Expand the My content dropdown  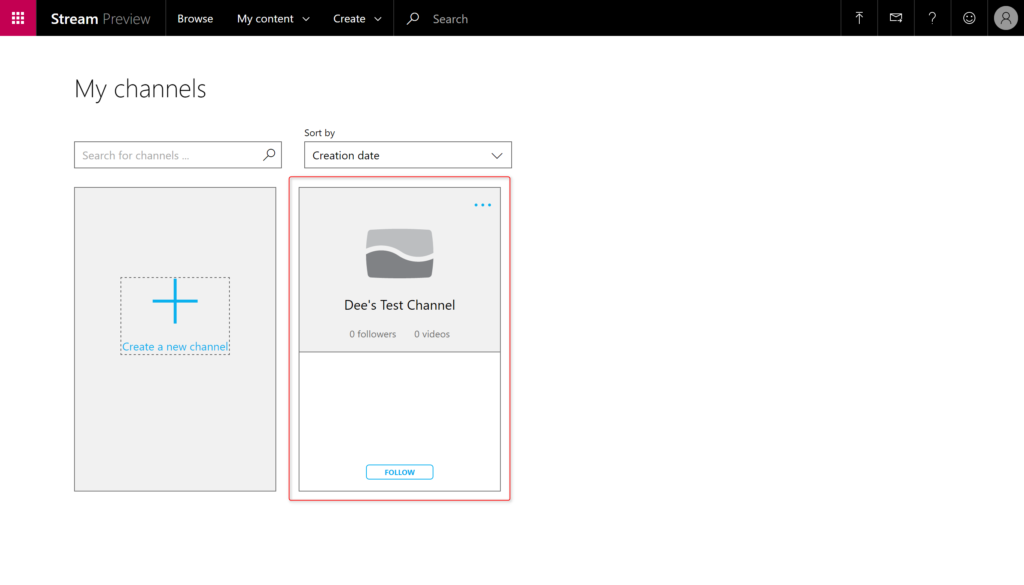coord(273,18)
